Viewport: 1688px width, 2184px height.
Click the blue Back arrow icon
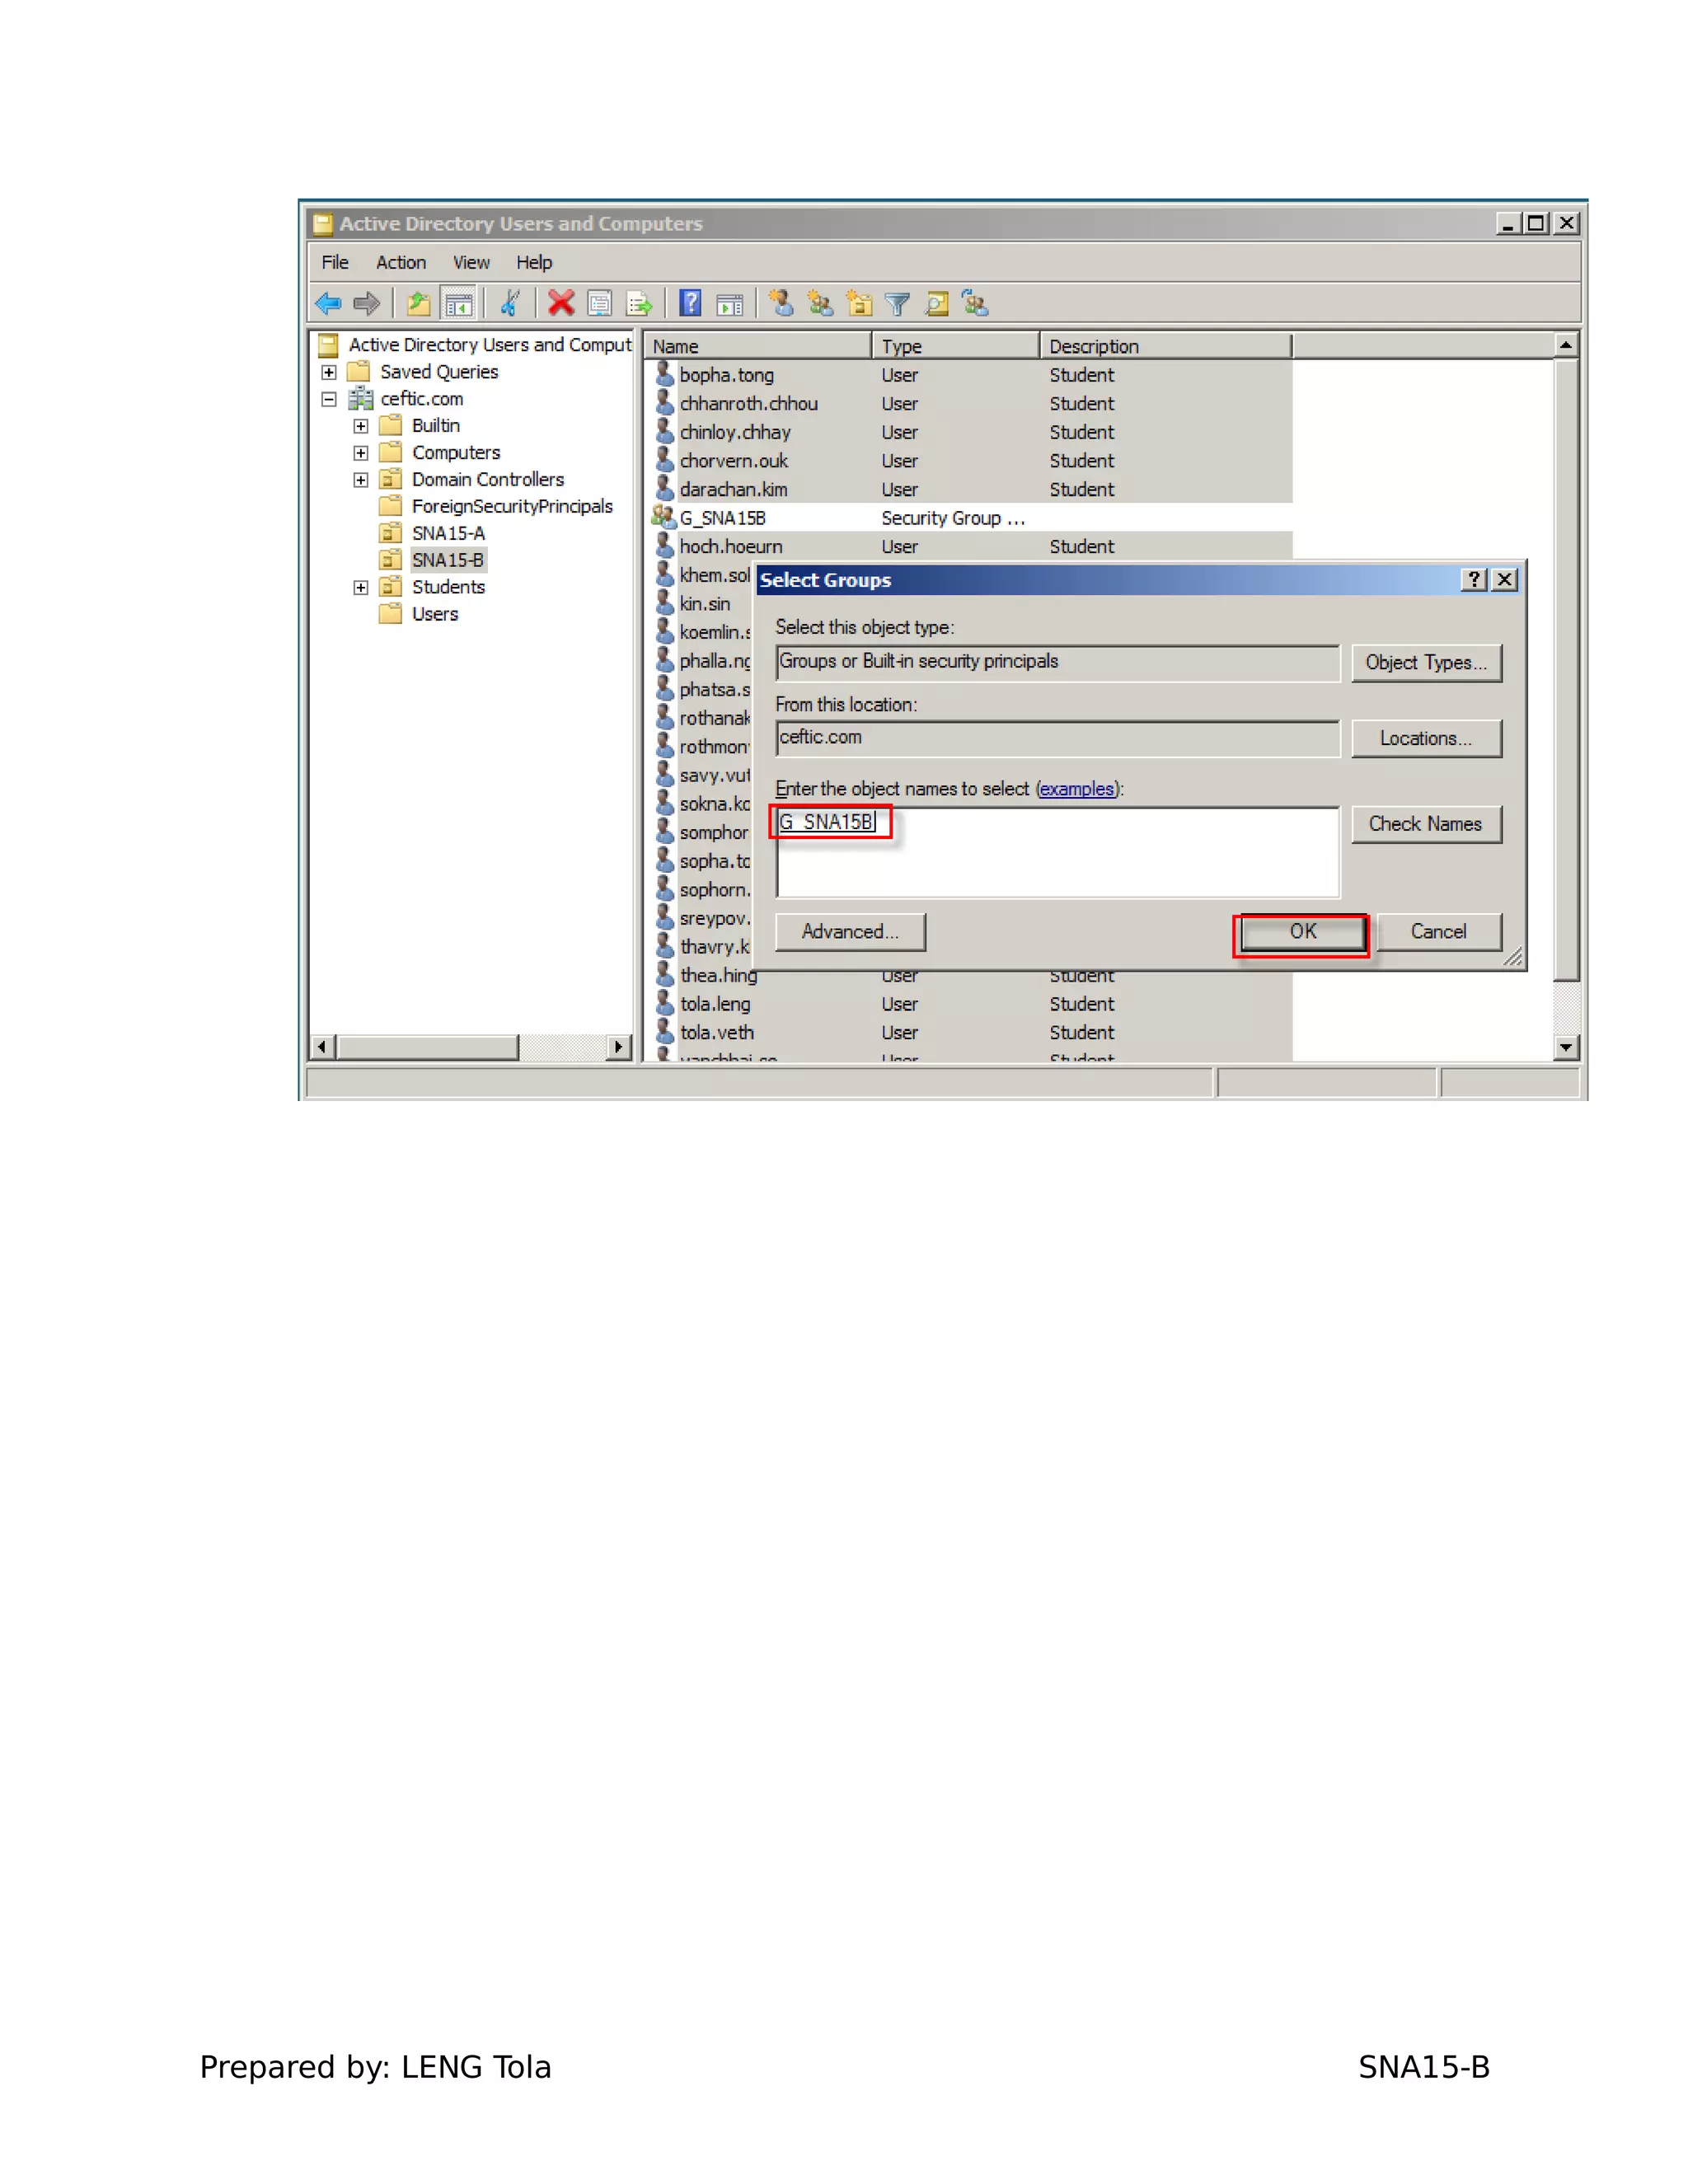pos(328,303)
